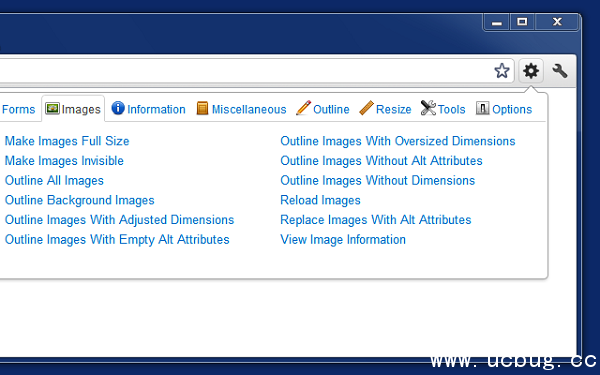Click the Resize tab ruler icon
The image size is (600, 375).
[x=366, y=108]
